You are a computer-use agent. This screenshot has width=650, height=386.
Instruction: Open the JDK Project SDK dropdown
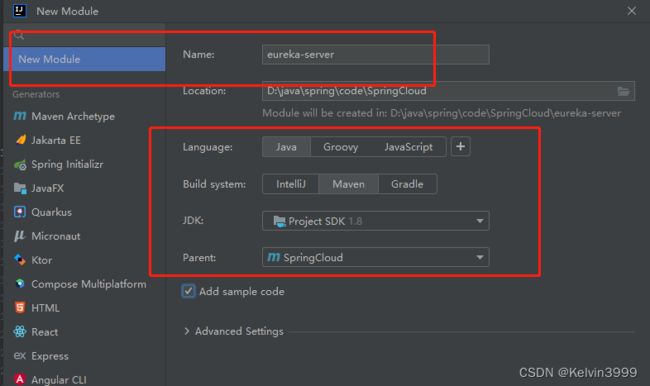click(376, 221)
